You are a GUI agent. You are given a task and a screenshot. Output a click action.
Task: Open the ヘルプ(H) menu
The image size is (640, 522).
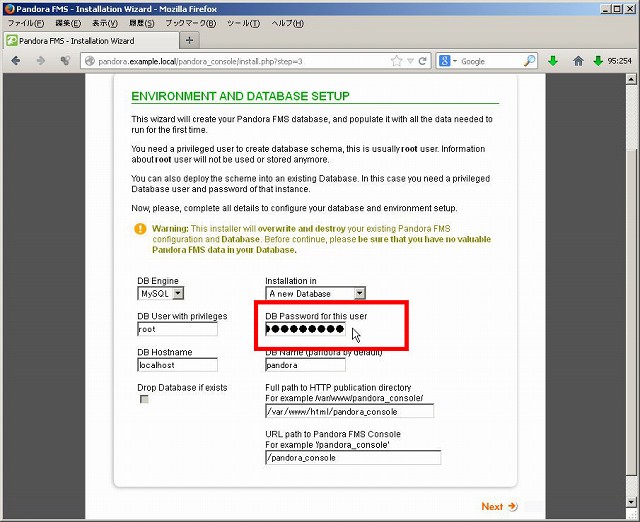tap(288, 23)
